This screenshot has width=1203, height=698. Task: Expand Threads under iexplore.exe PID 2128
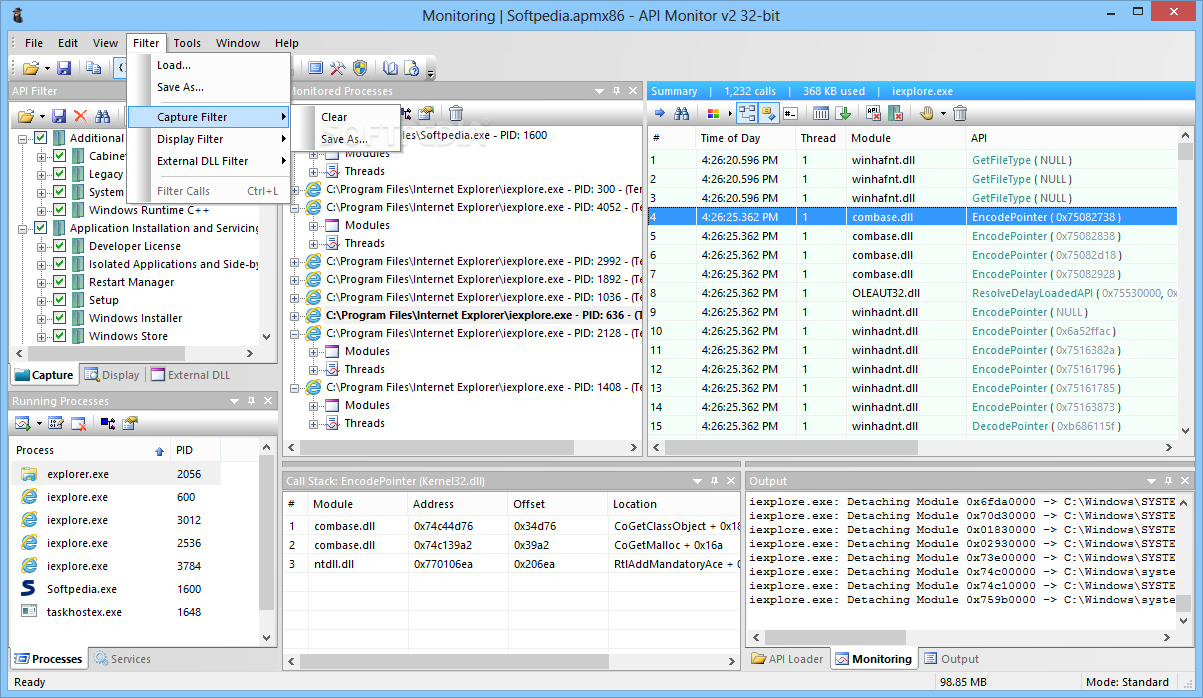[314, 369]
